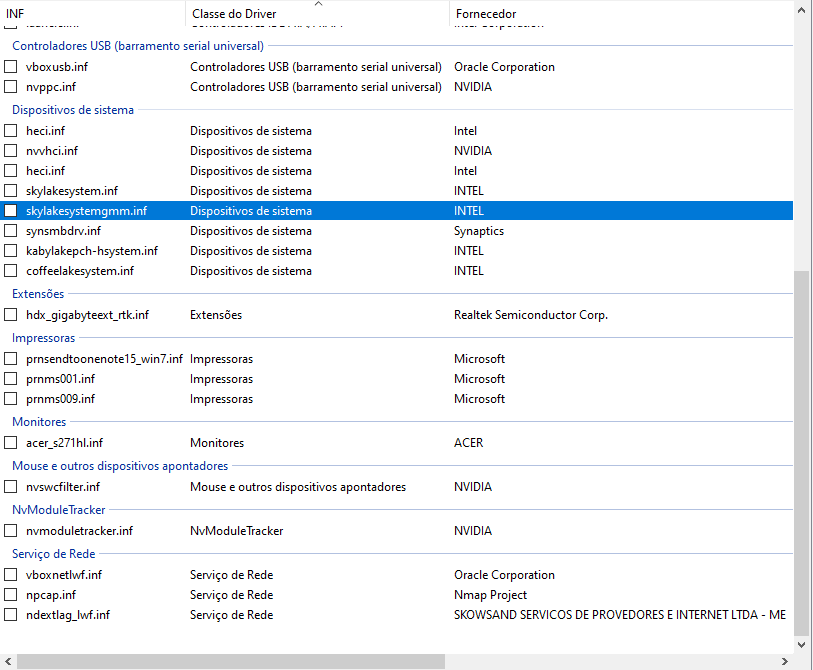Check the prnms001.inf checkbox
813x670 pixels.
pyautogui.click(x=10, y=379)
